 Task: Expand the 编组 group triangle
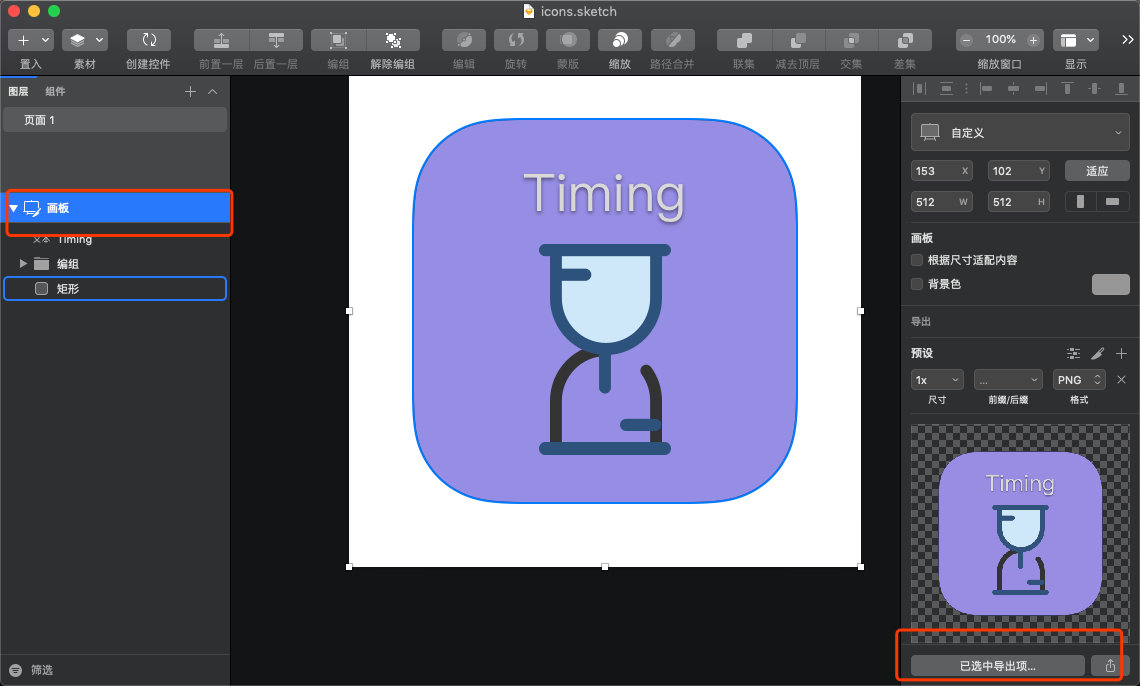23,263
